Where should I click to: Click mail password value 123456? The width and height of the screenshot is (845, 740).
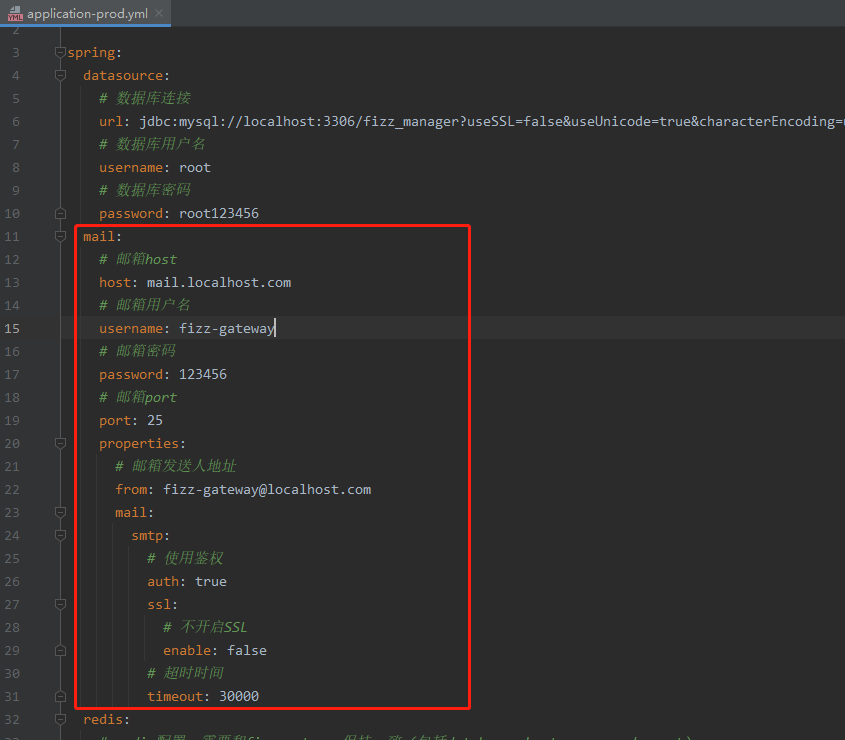(203, 374)
